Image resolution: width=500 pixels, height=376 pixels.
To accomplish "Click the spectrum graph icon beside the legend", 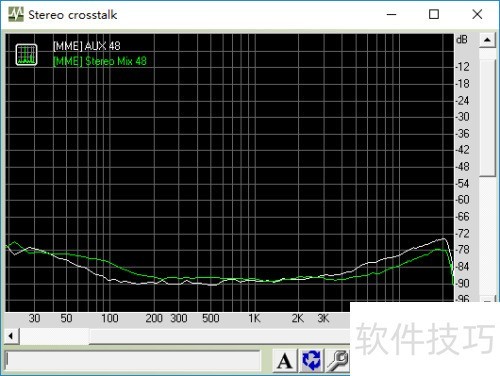I will point(26,54).
